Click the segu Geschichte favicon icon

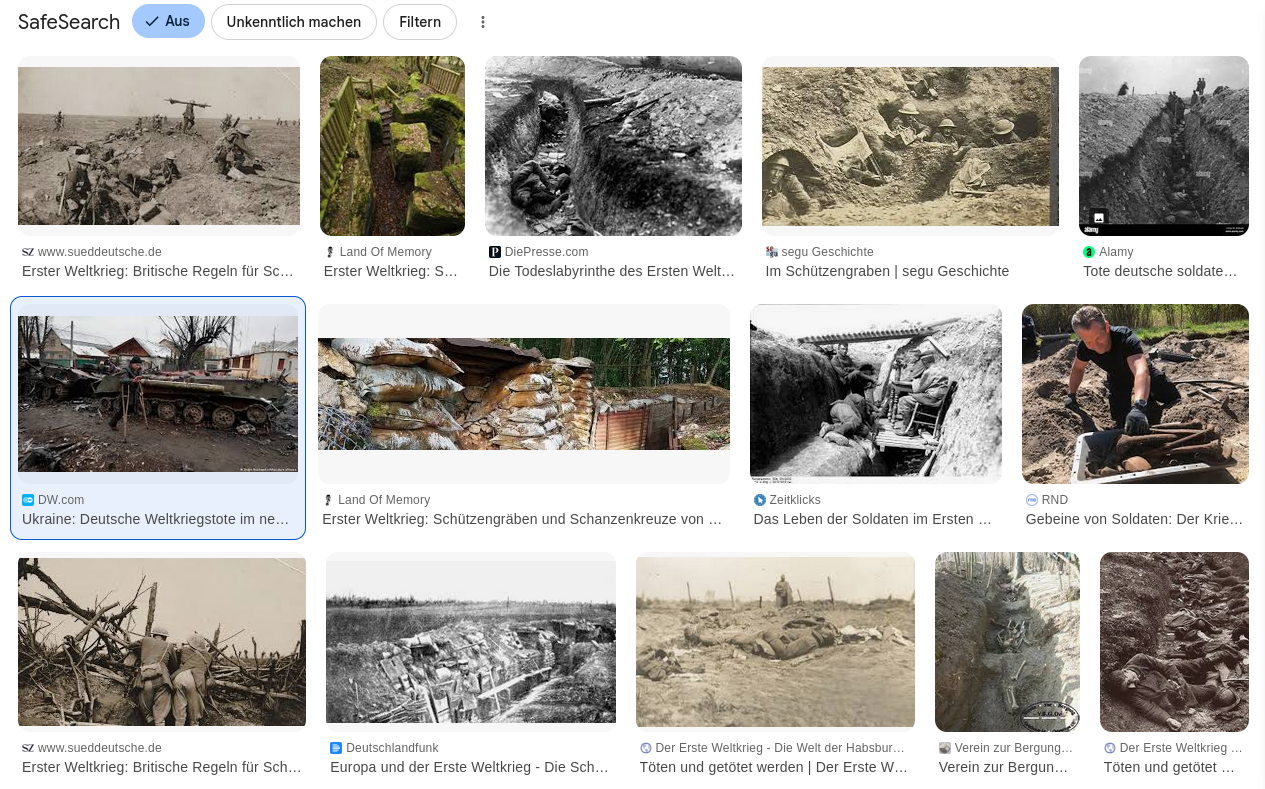(771, 252)
